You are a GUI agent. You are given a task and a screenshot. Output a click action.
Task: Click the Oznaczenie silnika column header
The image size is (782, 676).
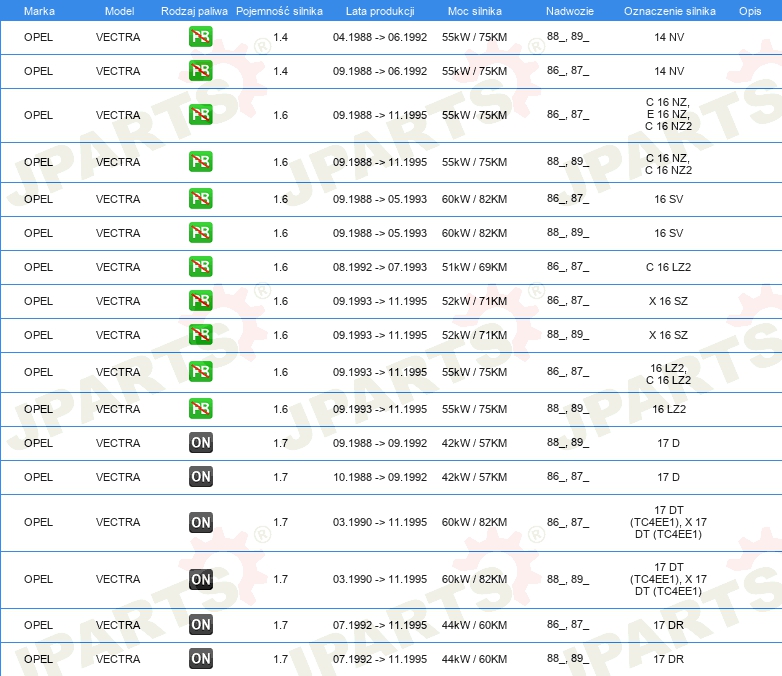coord(670,11)
